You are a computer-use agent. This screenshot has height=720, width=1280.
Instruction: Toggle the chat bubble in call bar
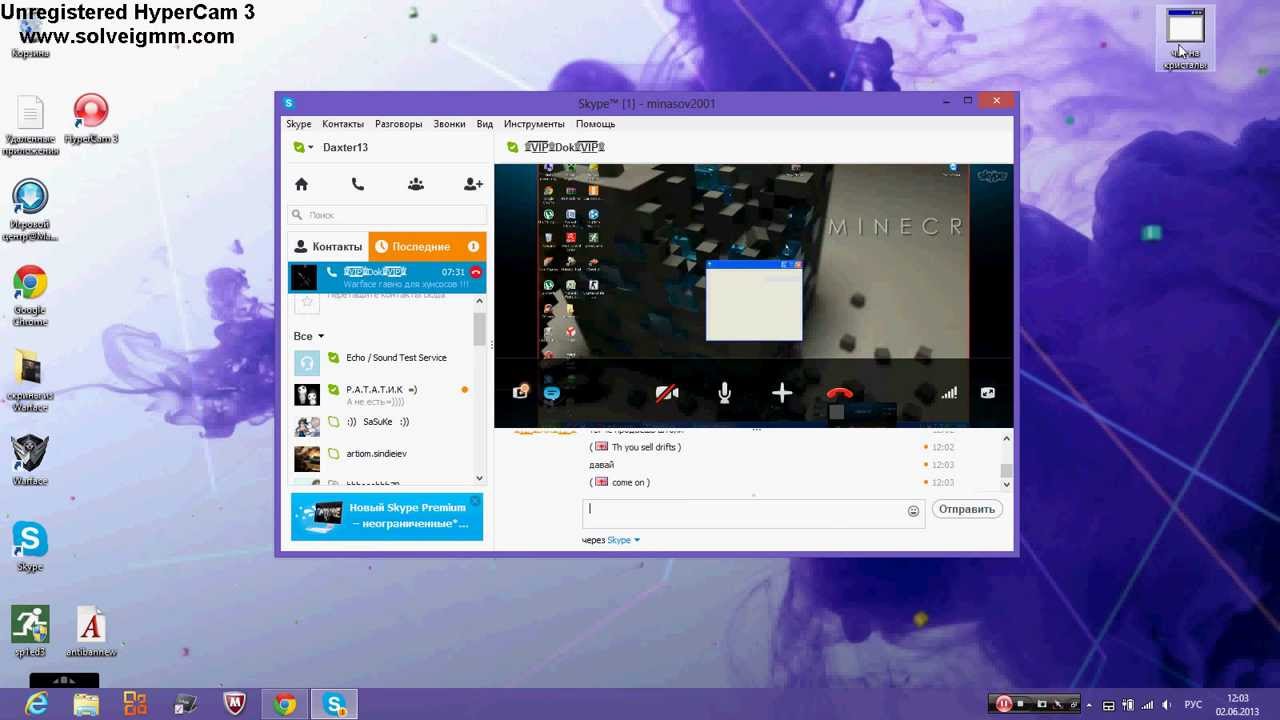pos(551,393)
